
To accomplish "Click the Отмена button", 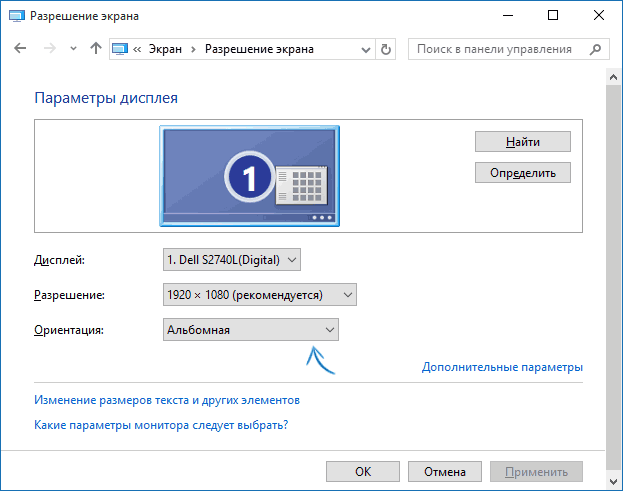I will point(443,471).
